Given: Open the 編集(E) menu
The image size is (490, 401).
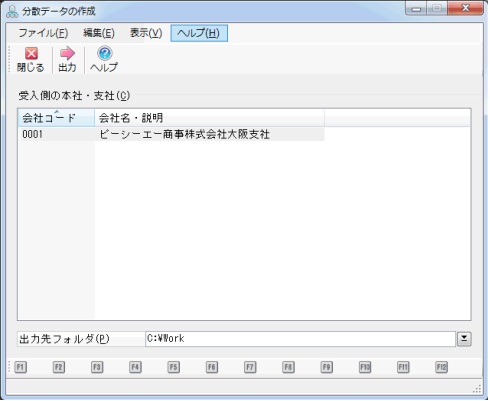Looking at the screenshot, I should (99, 33).
